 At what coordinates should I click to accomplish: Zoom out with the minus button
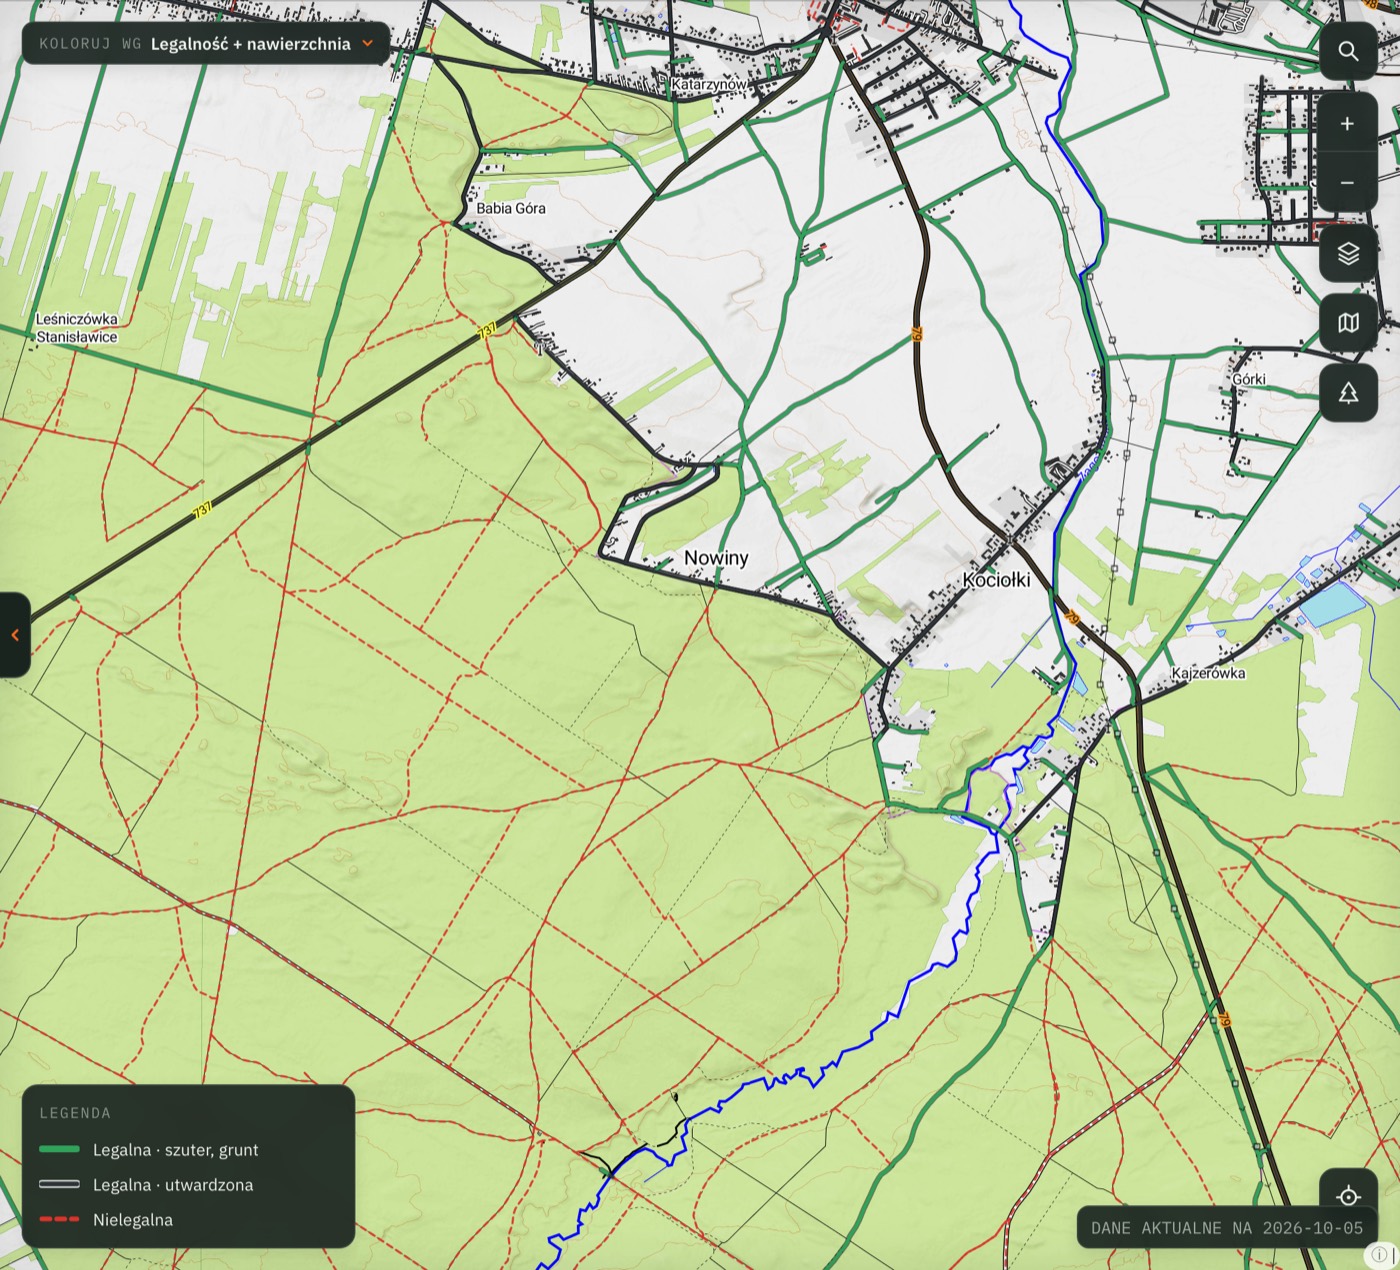click(1348, 182)
